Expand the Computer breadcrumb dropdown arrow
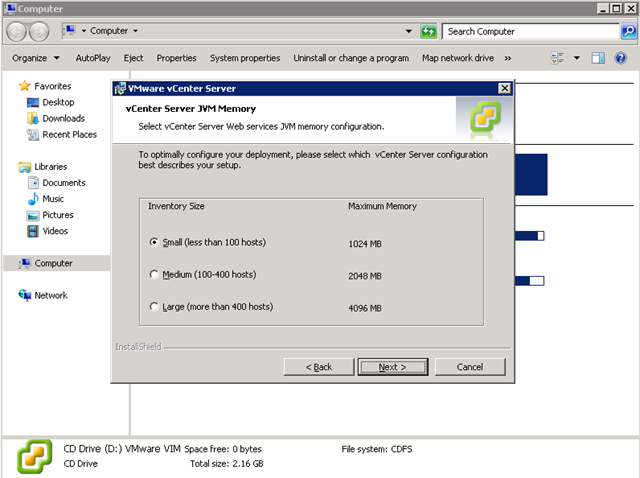Image resolution: width=640 pixels, height=478 pixels. click(x=135, y=31)
